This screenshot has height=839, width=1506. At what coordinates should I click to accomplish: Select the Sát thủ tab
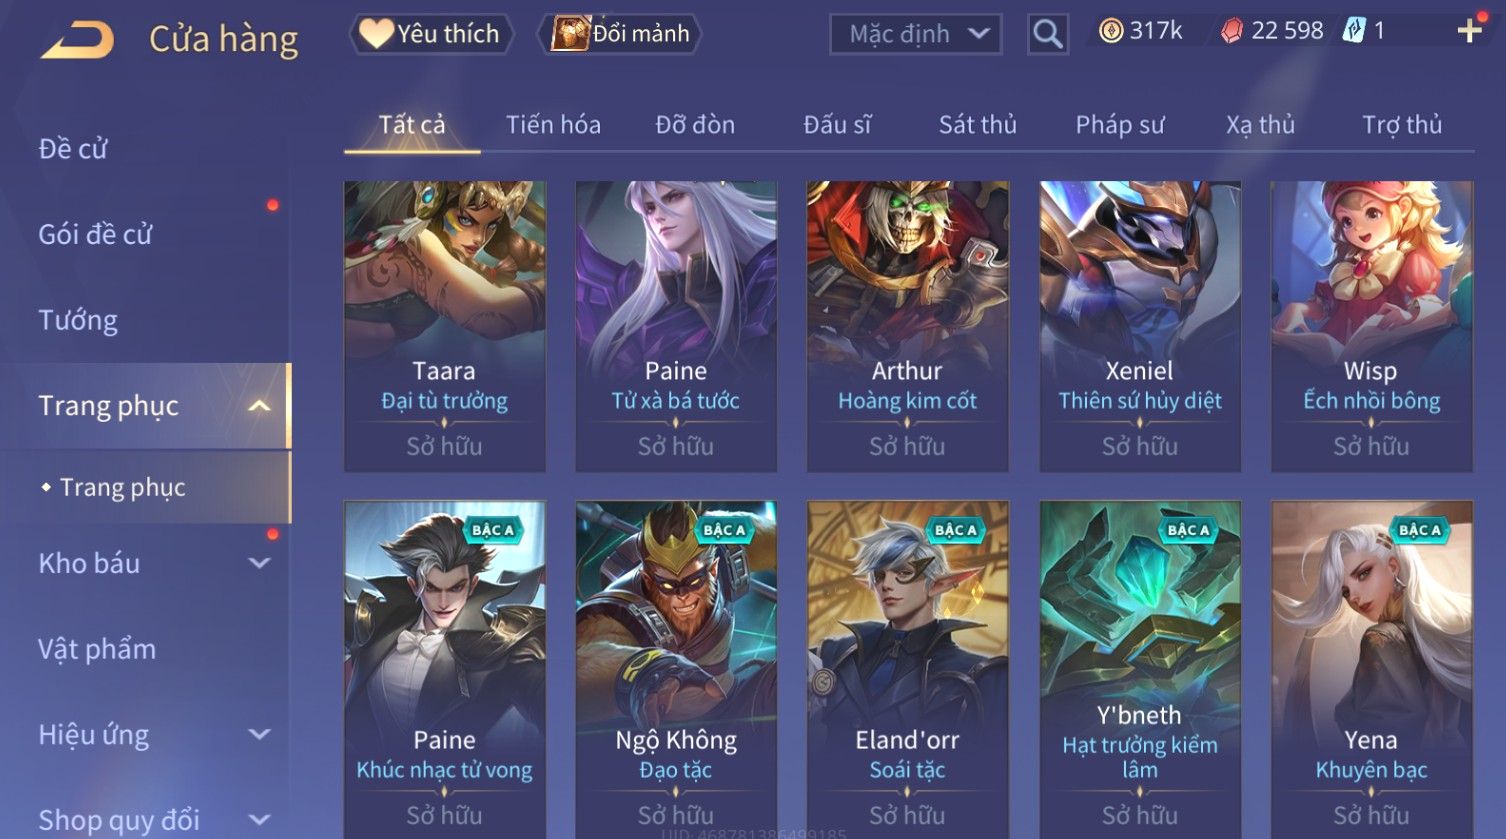tap(977, 125)
